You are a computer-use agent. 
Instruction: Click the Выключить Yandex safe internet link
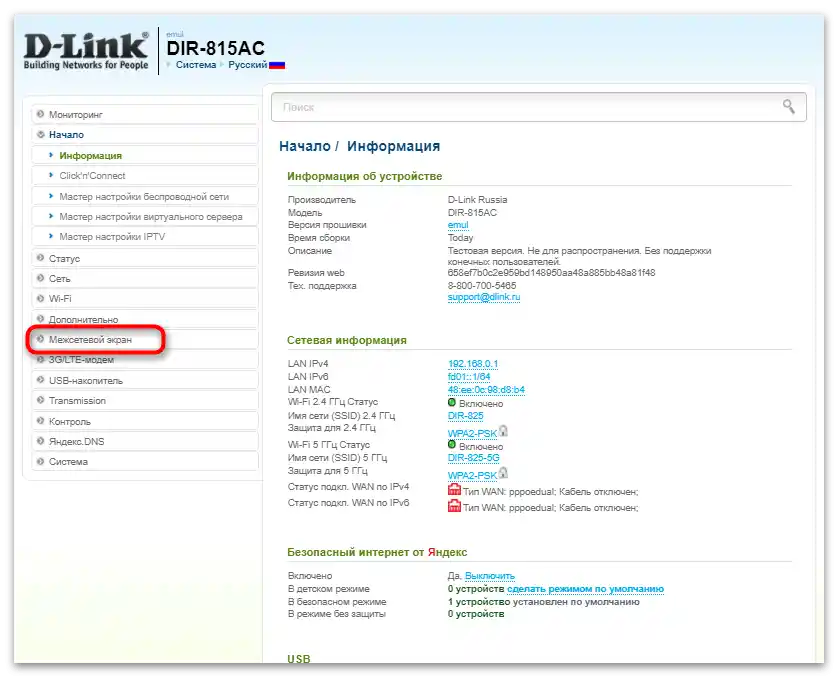pos(490,576)
